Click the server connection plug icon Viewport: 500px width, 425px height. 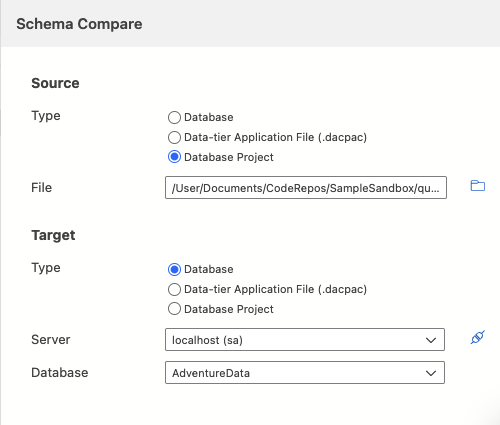pyautogui.click(x=478, y=337)
